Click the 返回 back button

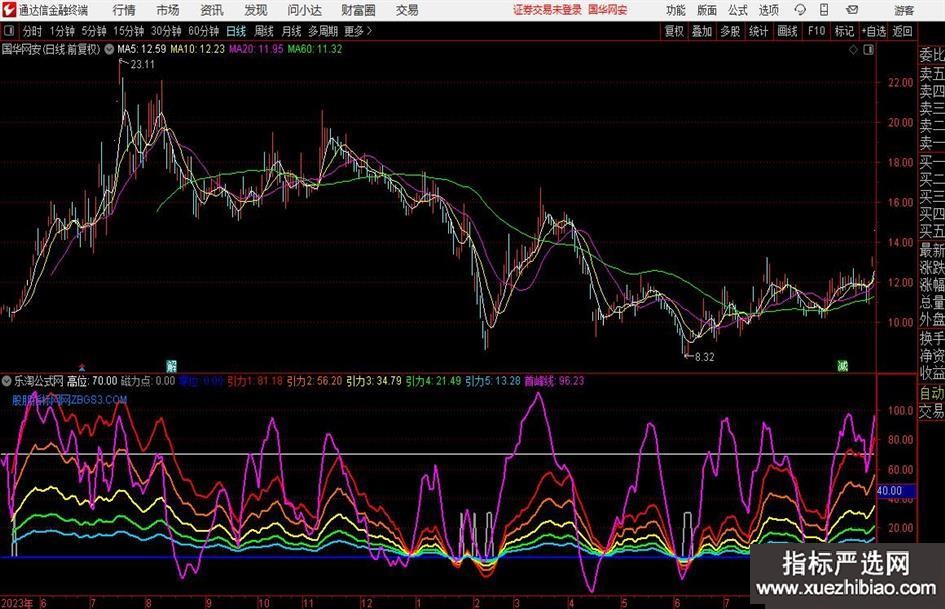click(902, 31)
